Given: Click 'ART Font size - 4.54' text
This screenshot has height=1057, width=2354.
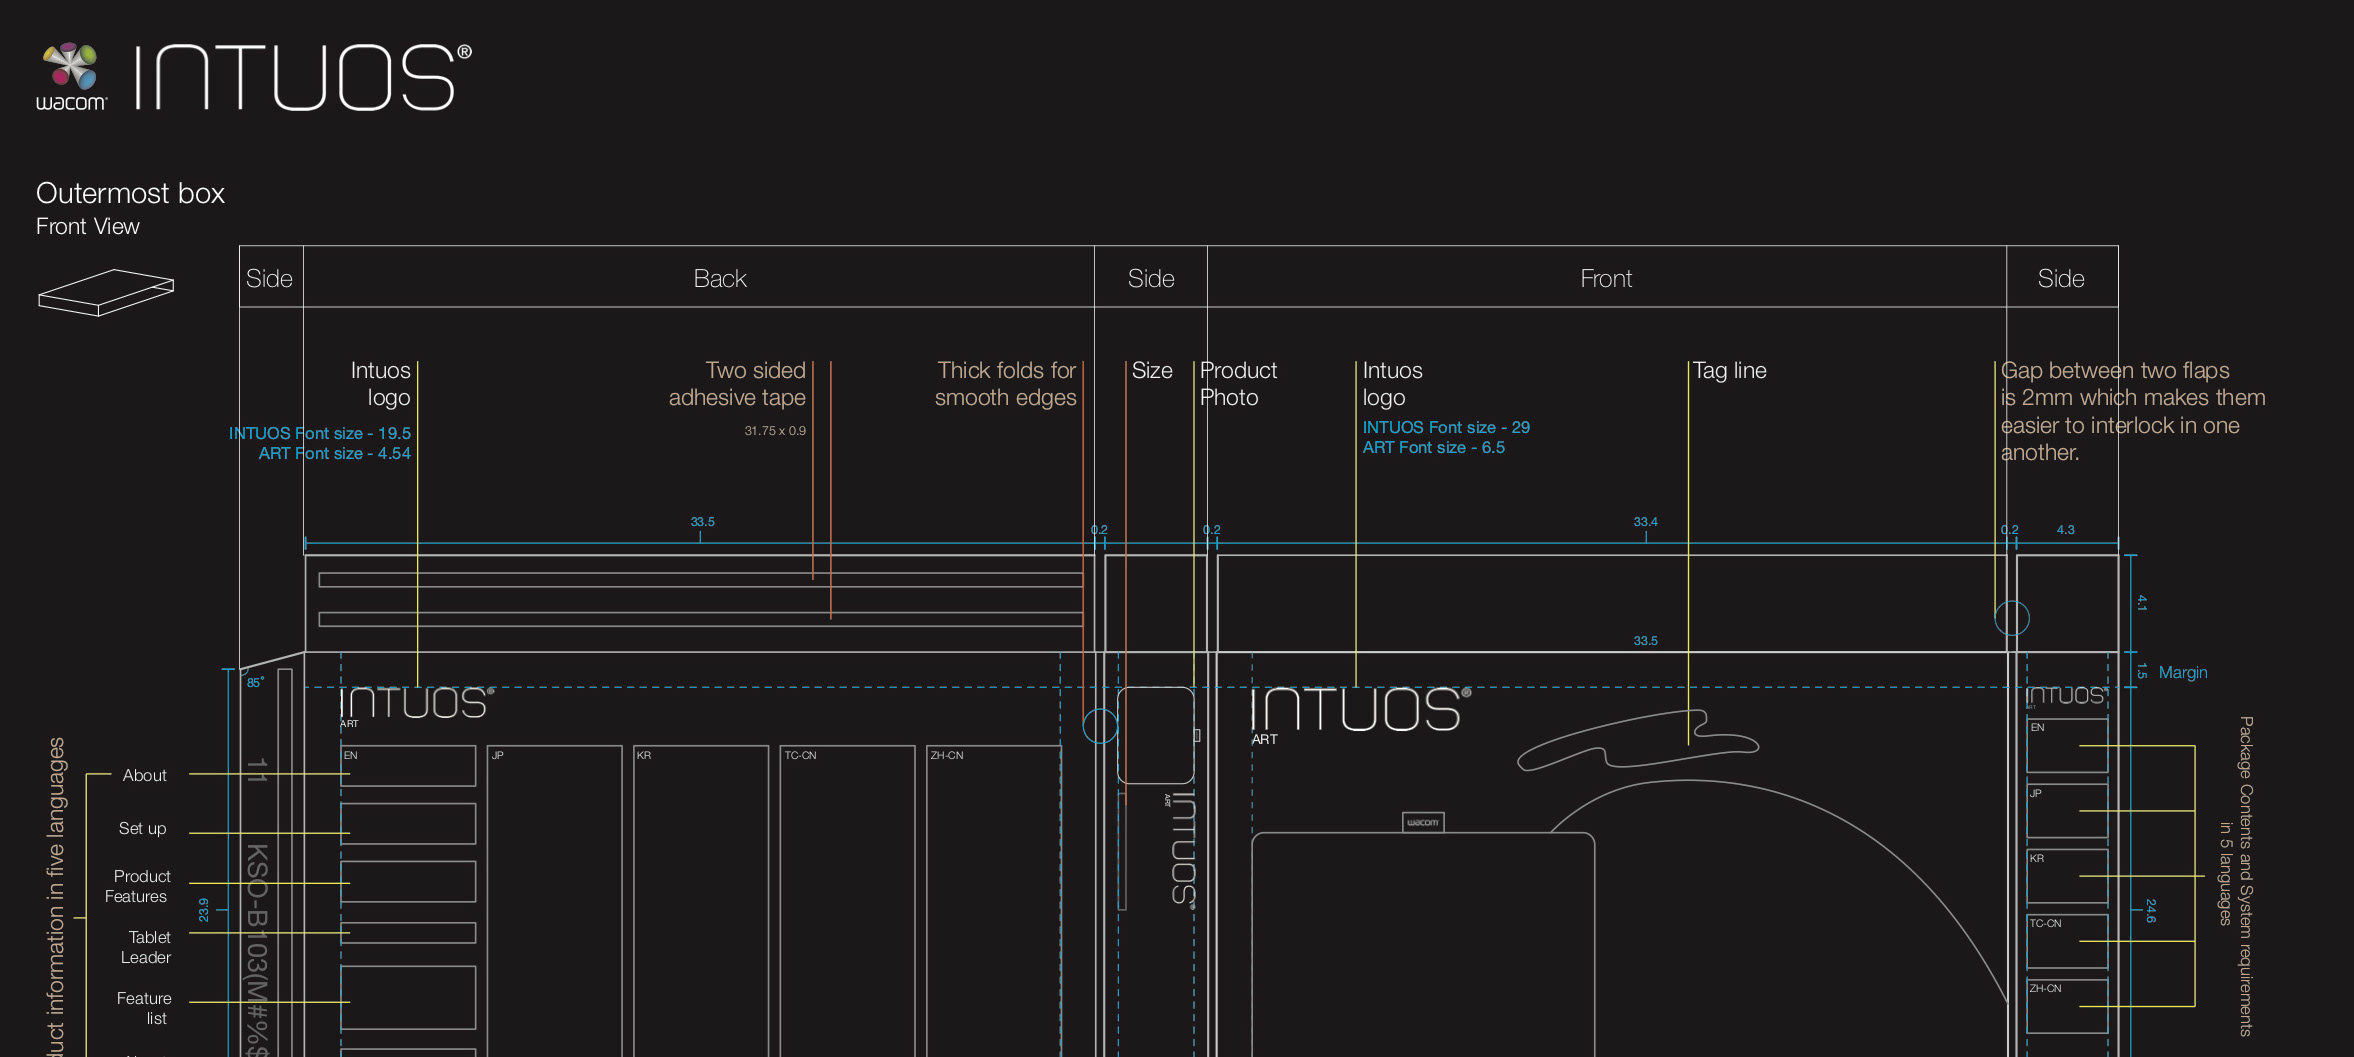Looking at the screenshot, I should click(x=335, y=453).
